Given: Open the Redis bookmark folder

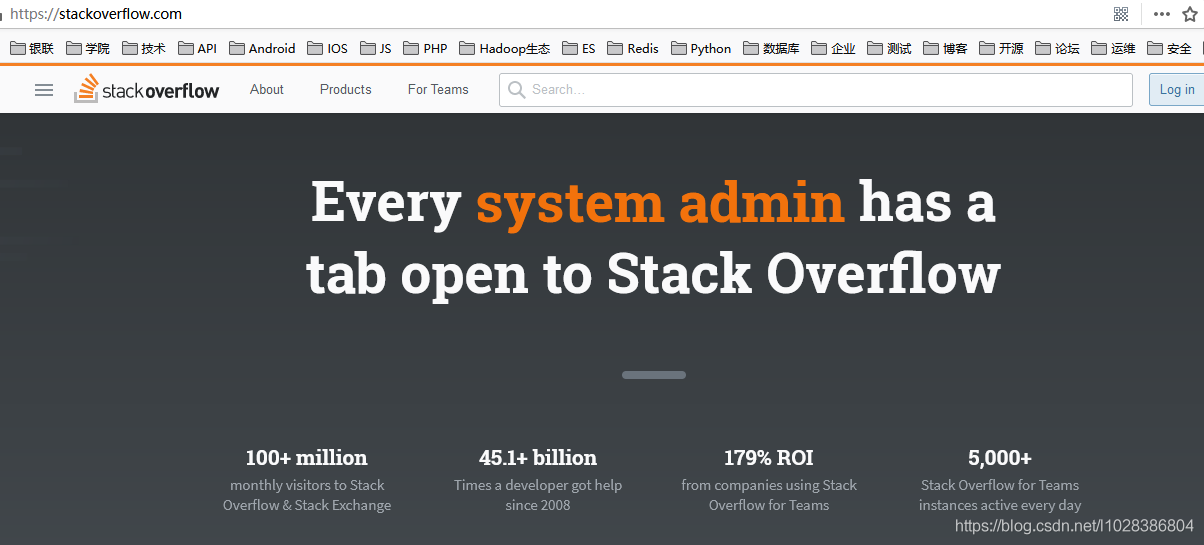Looking at the screenshot, I should tap(633, 48).
